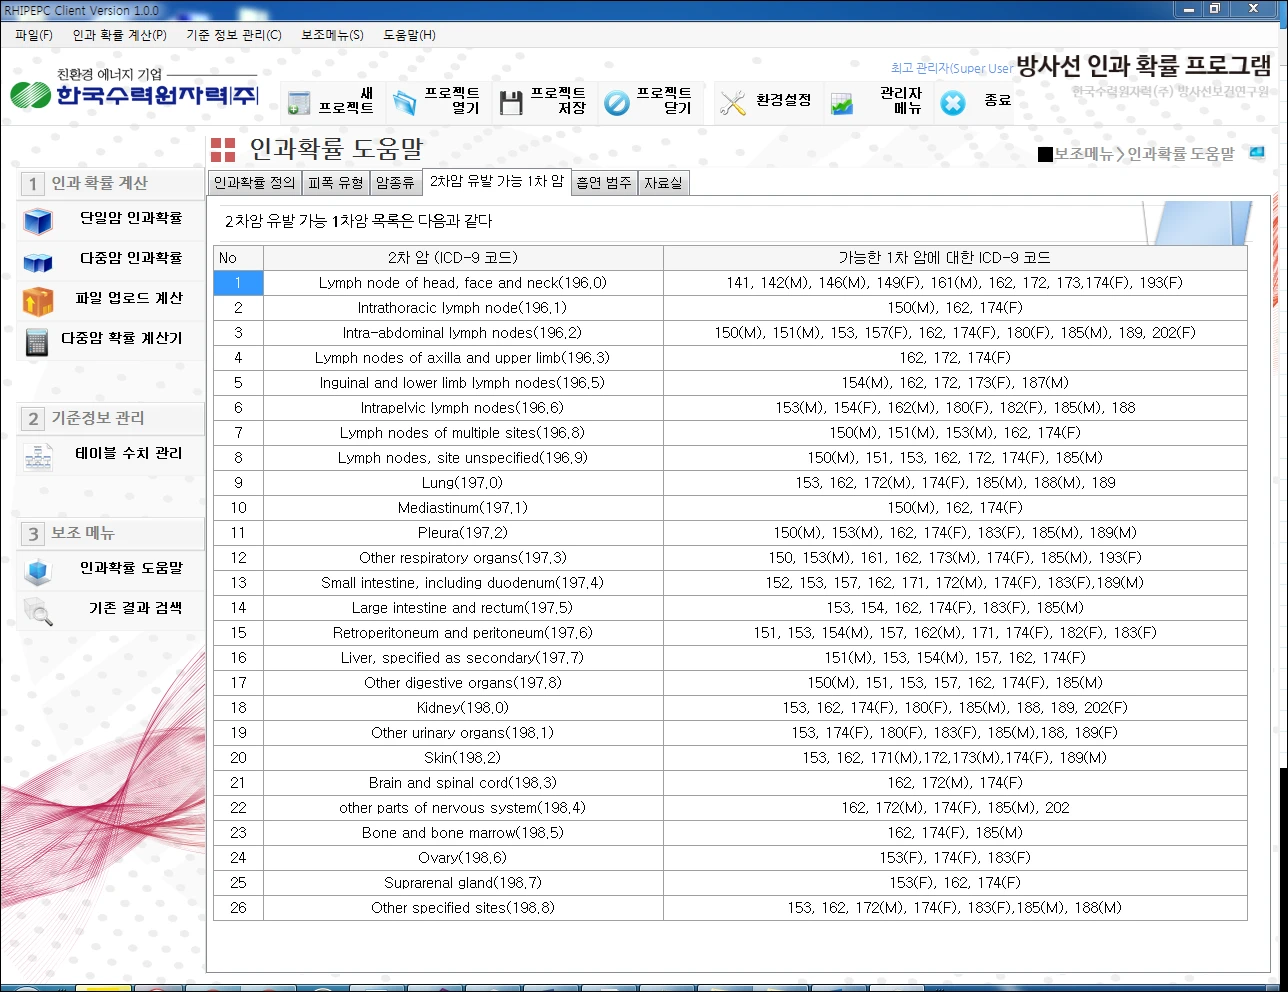
Task: Select codes cell 153(F), 174(F), 183(F)
Action: click(x=955, y=858)
